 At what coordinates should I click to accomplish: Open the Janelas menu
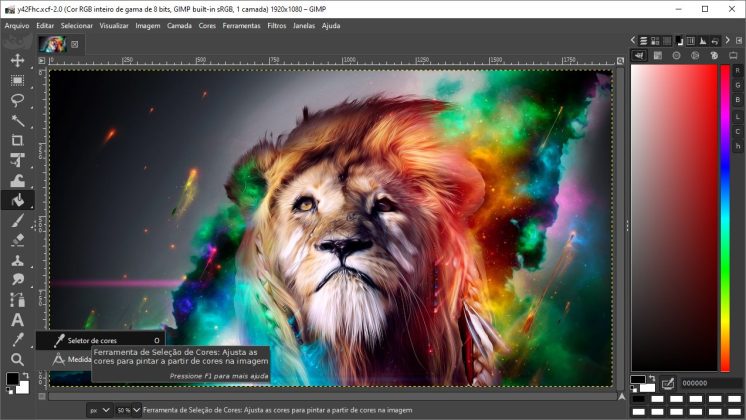coord(304,26)
